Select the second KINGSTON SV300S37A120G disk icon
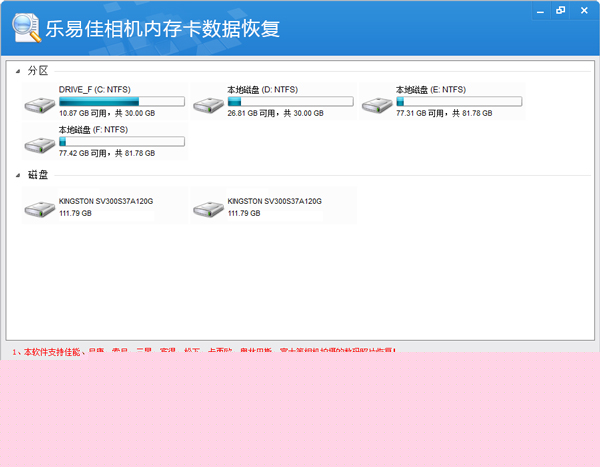The image size is (600, 467). pos(208,208)
